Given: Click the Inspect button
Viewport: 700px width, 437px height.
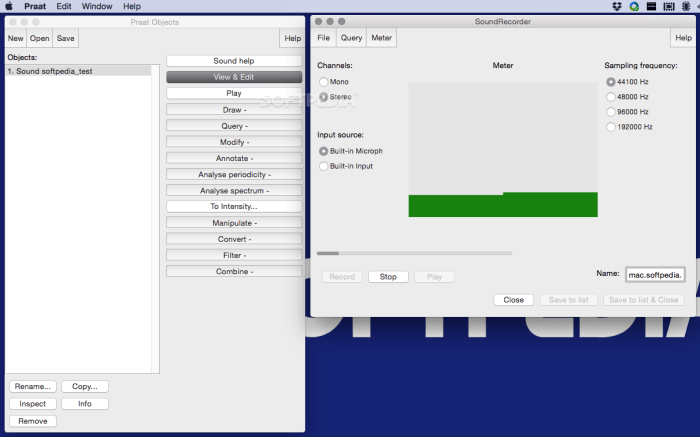Looking at the screenshot, I should tap(33, 404).
